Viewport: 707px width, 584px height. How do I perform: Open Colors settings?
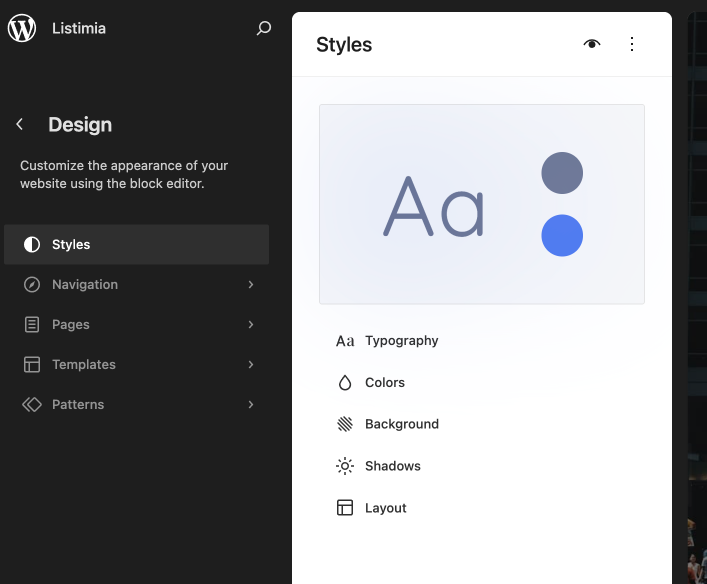click(482, 382)
